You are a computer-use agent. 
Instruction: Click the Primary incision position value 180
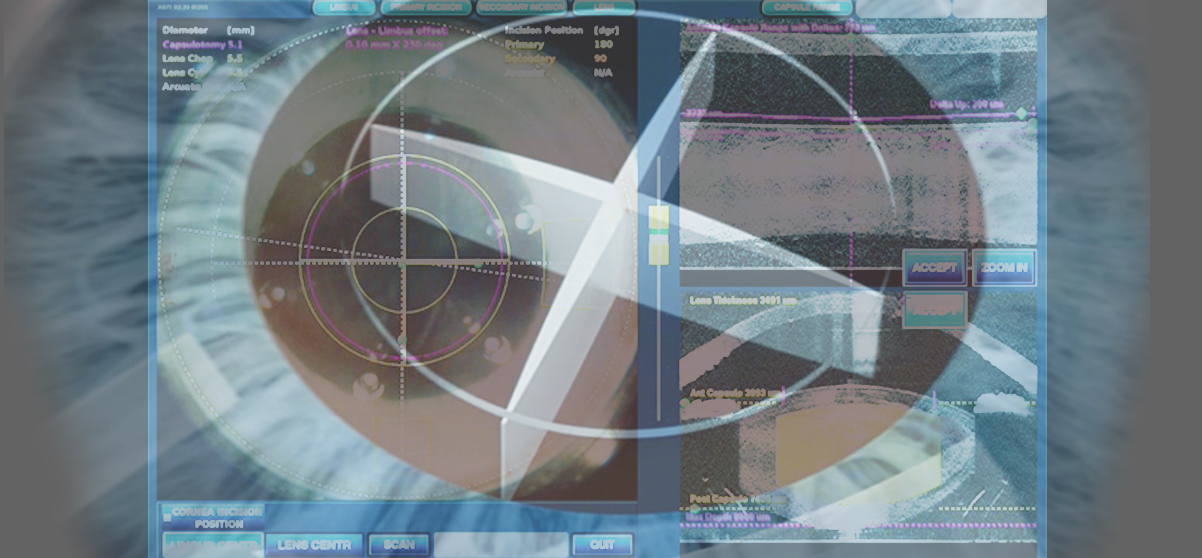[x=603, y=45]
